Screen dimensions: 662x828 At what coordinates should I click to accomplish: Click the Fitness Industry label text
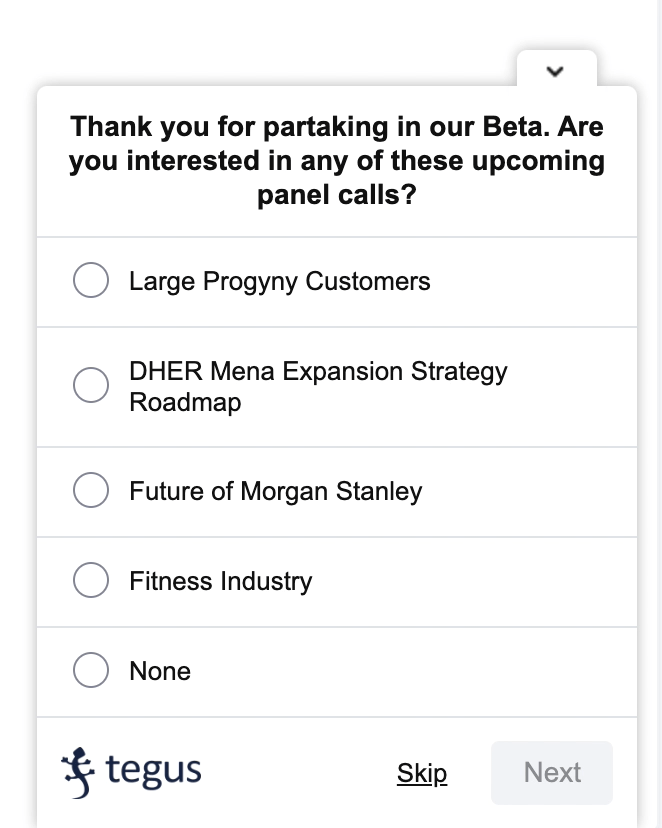(x=221, y=581)
